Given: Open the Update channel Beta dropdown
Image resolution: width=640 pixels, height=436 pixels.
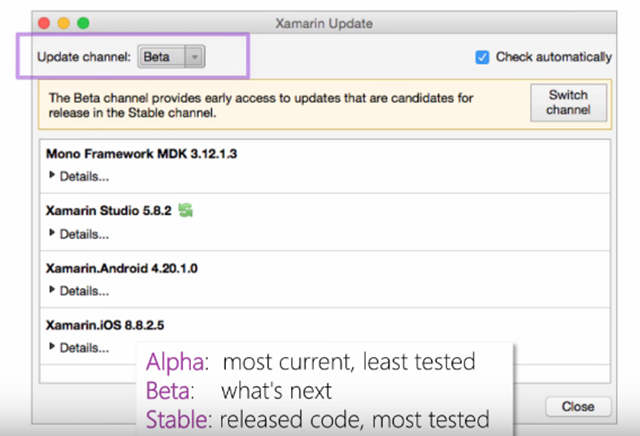Looking at the screenshot, I should (171, 57).
